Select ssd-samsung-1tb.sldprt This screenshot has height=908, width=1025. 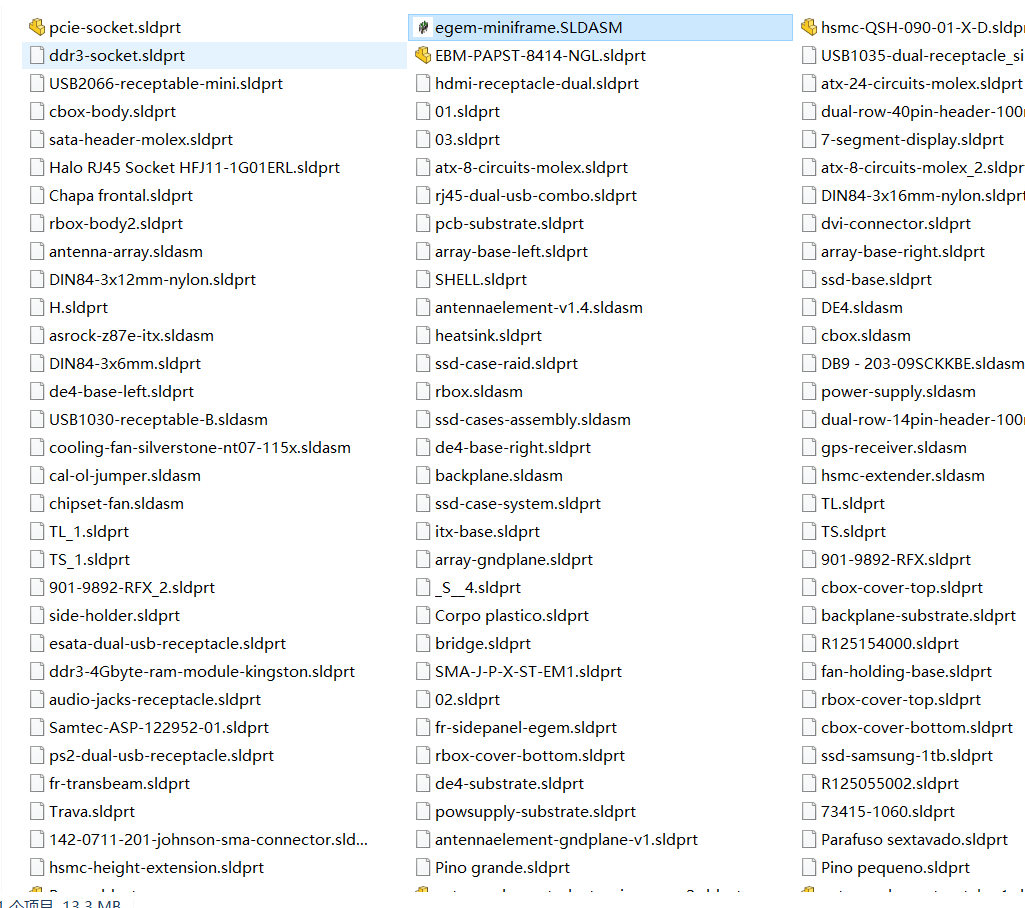point(907,756)
